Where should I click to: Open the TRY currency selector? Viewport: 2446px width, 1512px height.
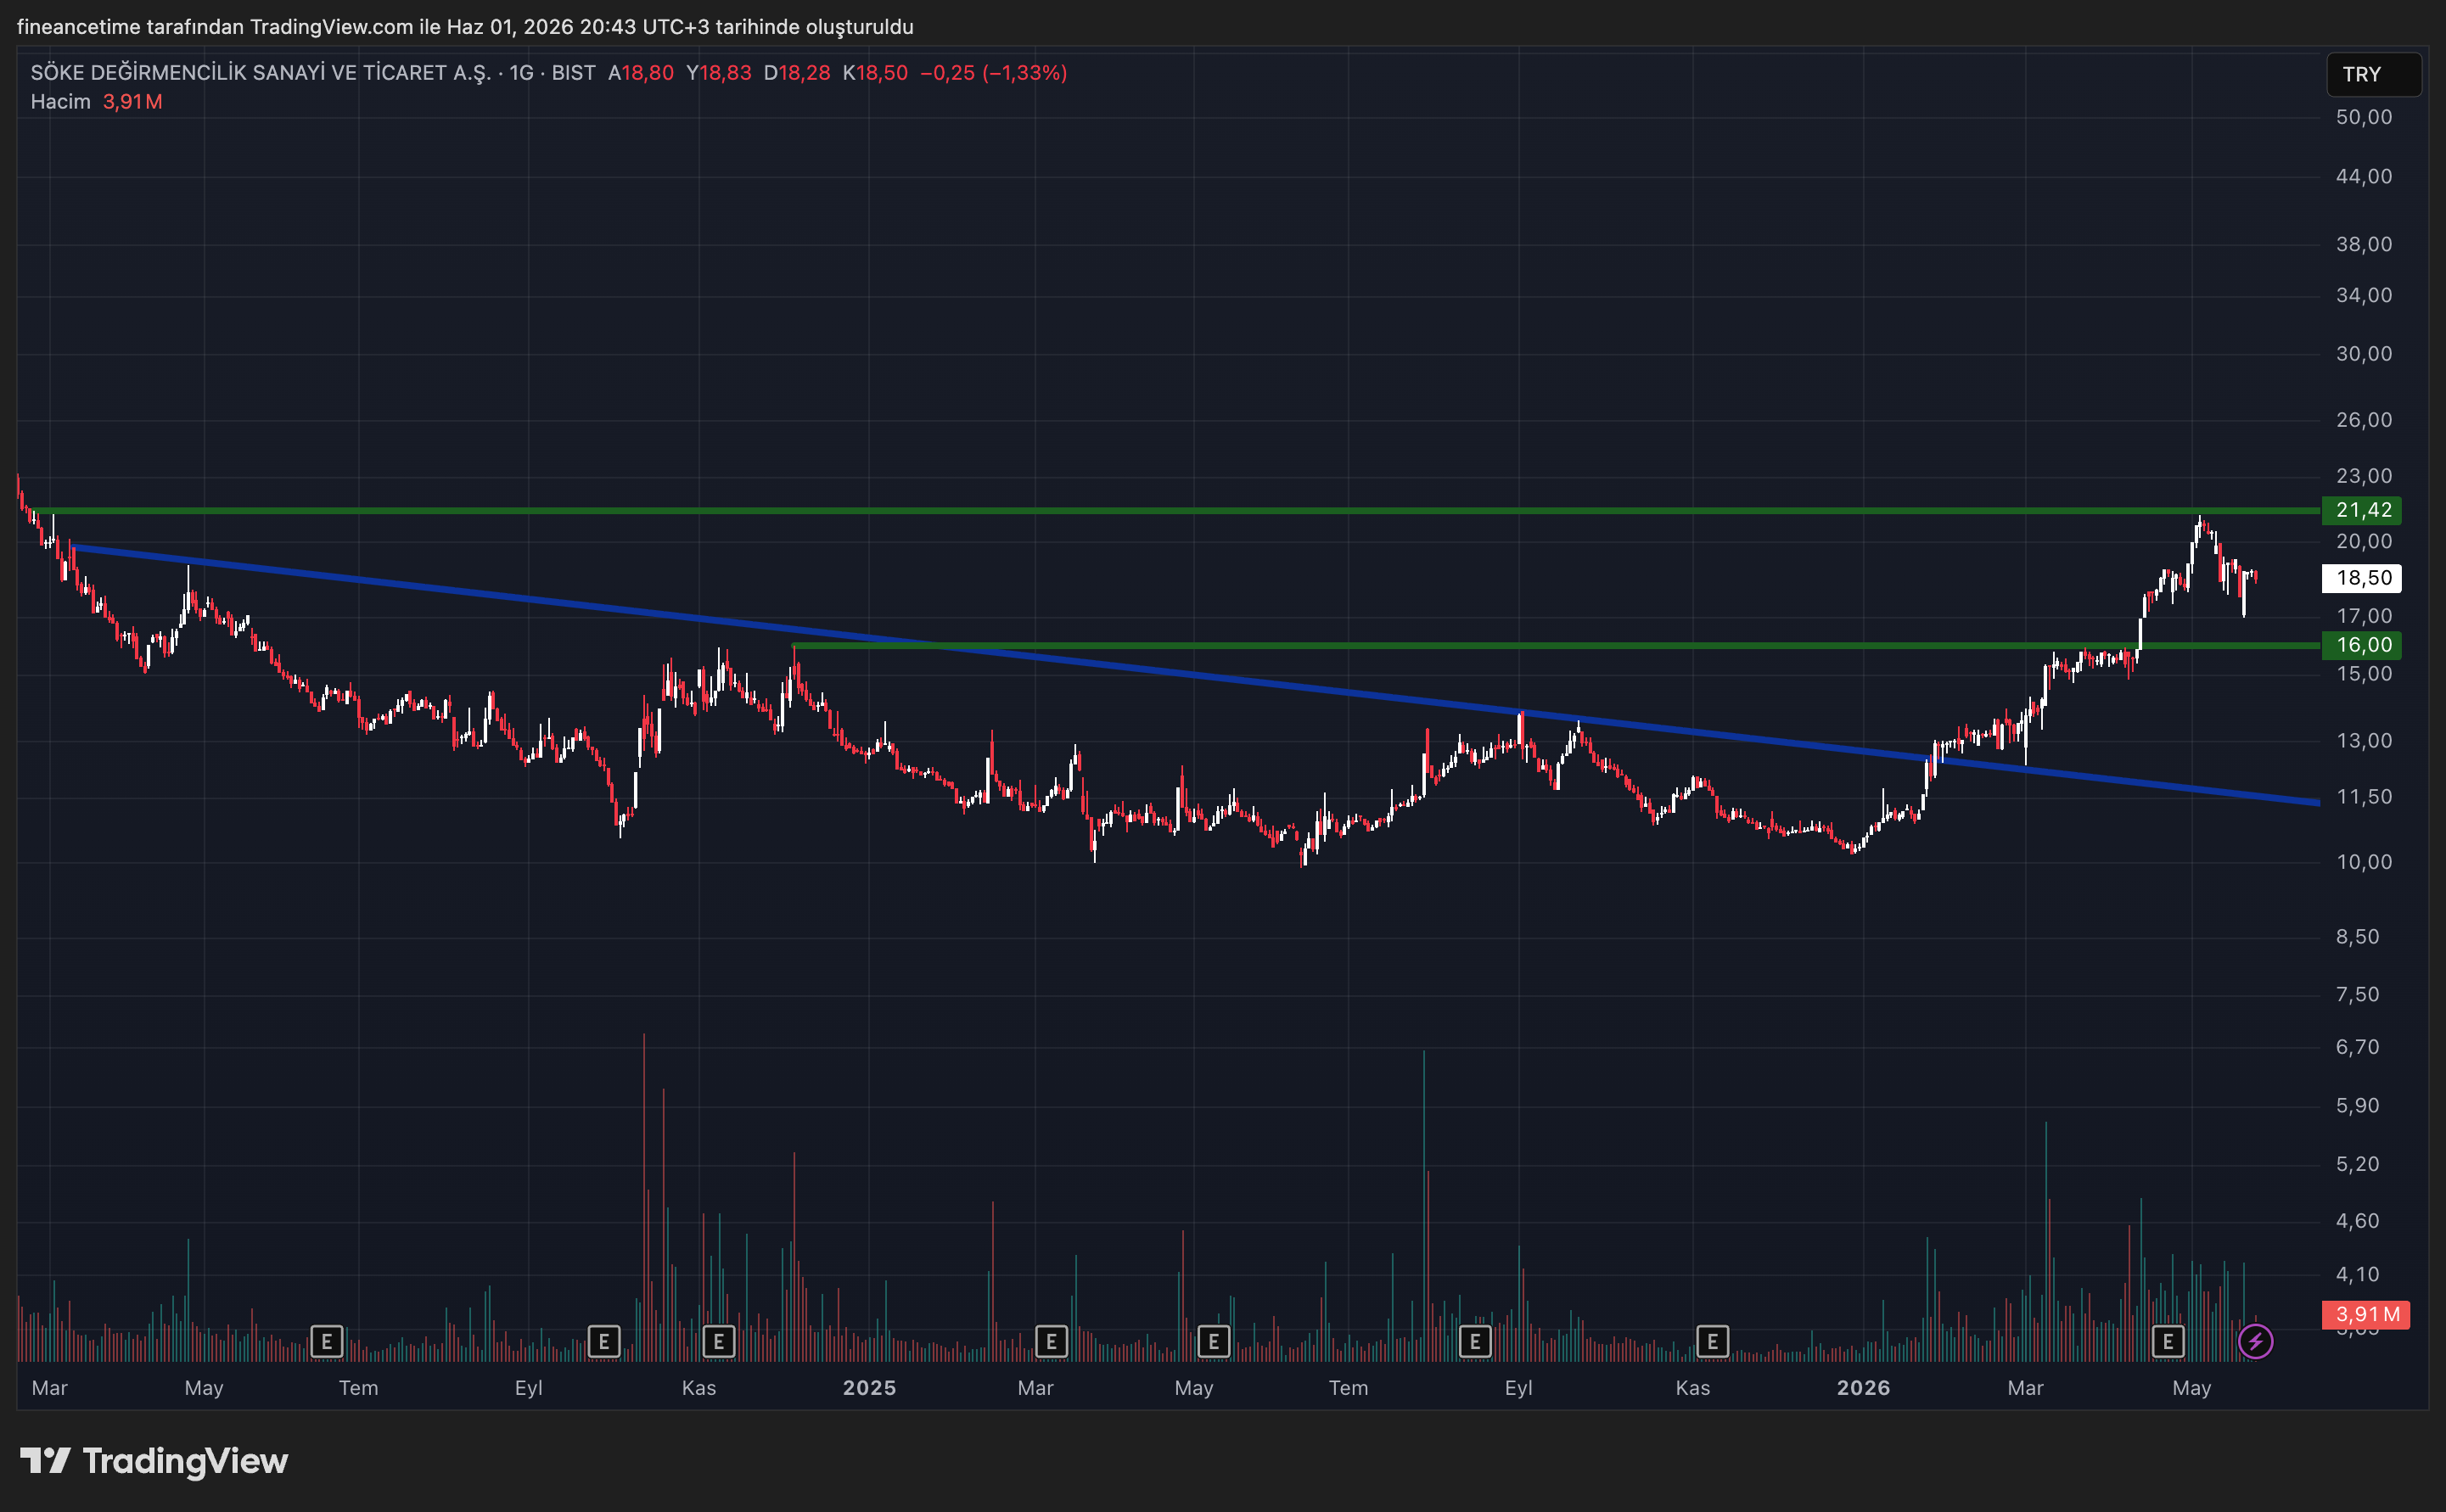coord(2373,74)
